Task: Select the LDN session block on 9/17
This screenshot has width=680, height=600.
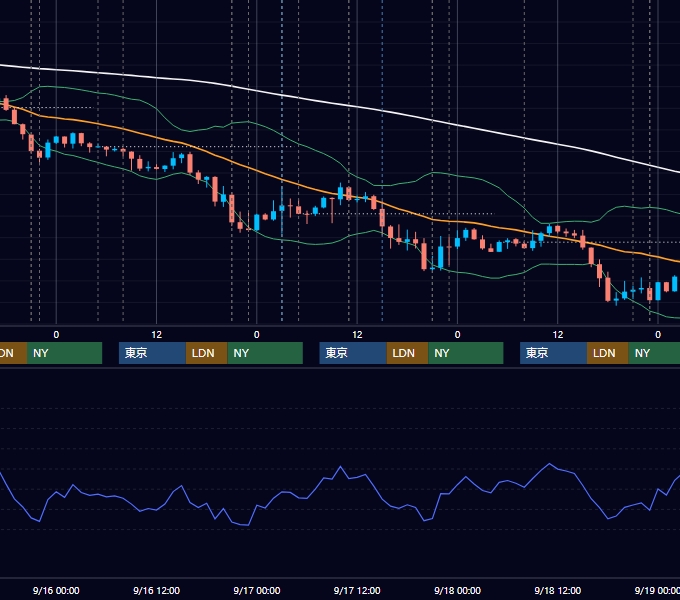Action: 407,353
